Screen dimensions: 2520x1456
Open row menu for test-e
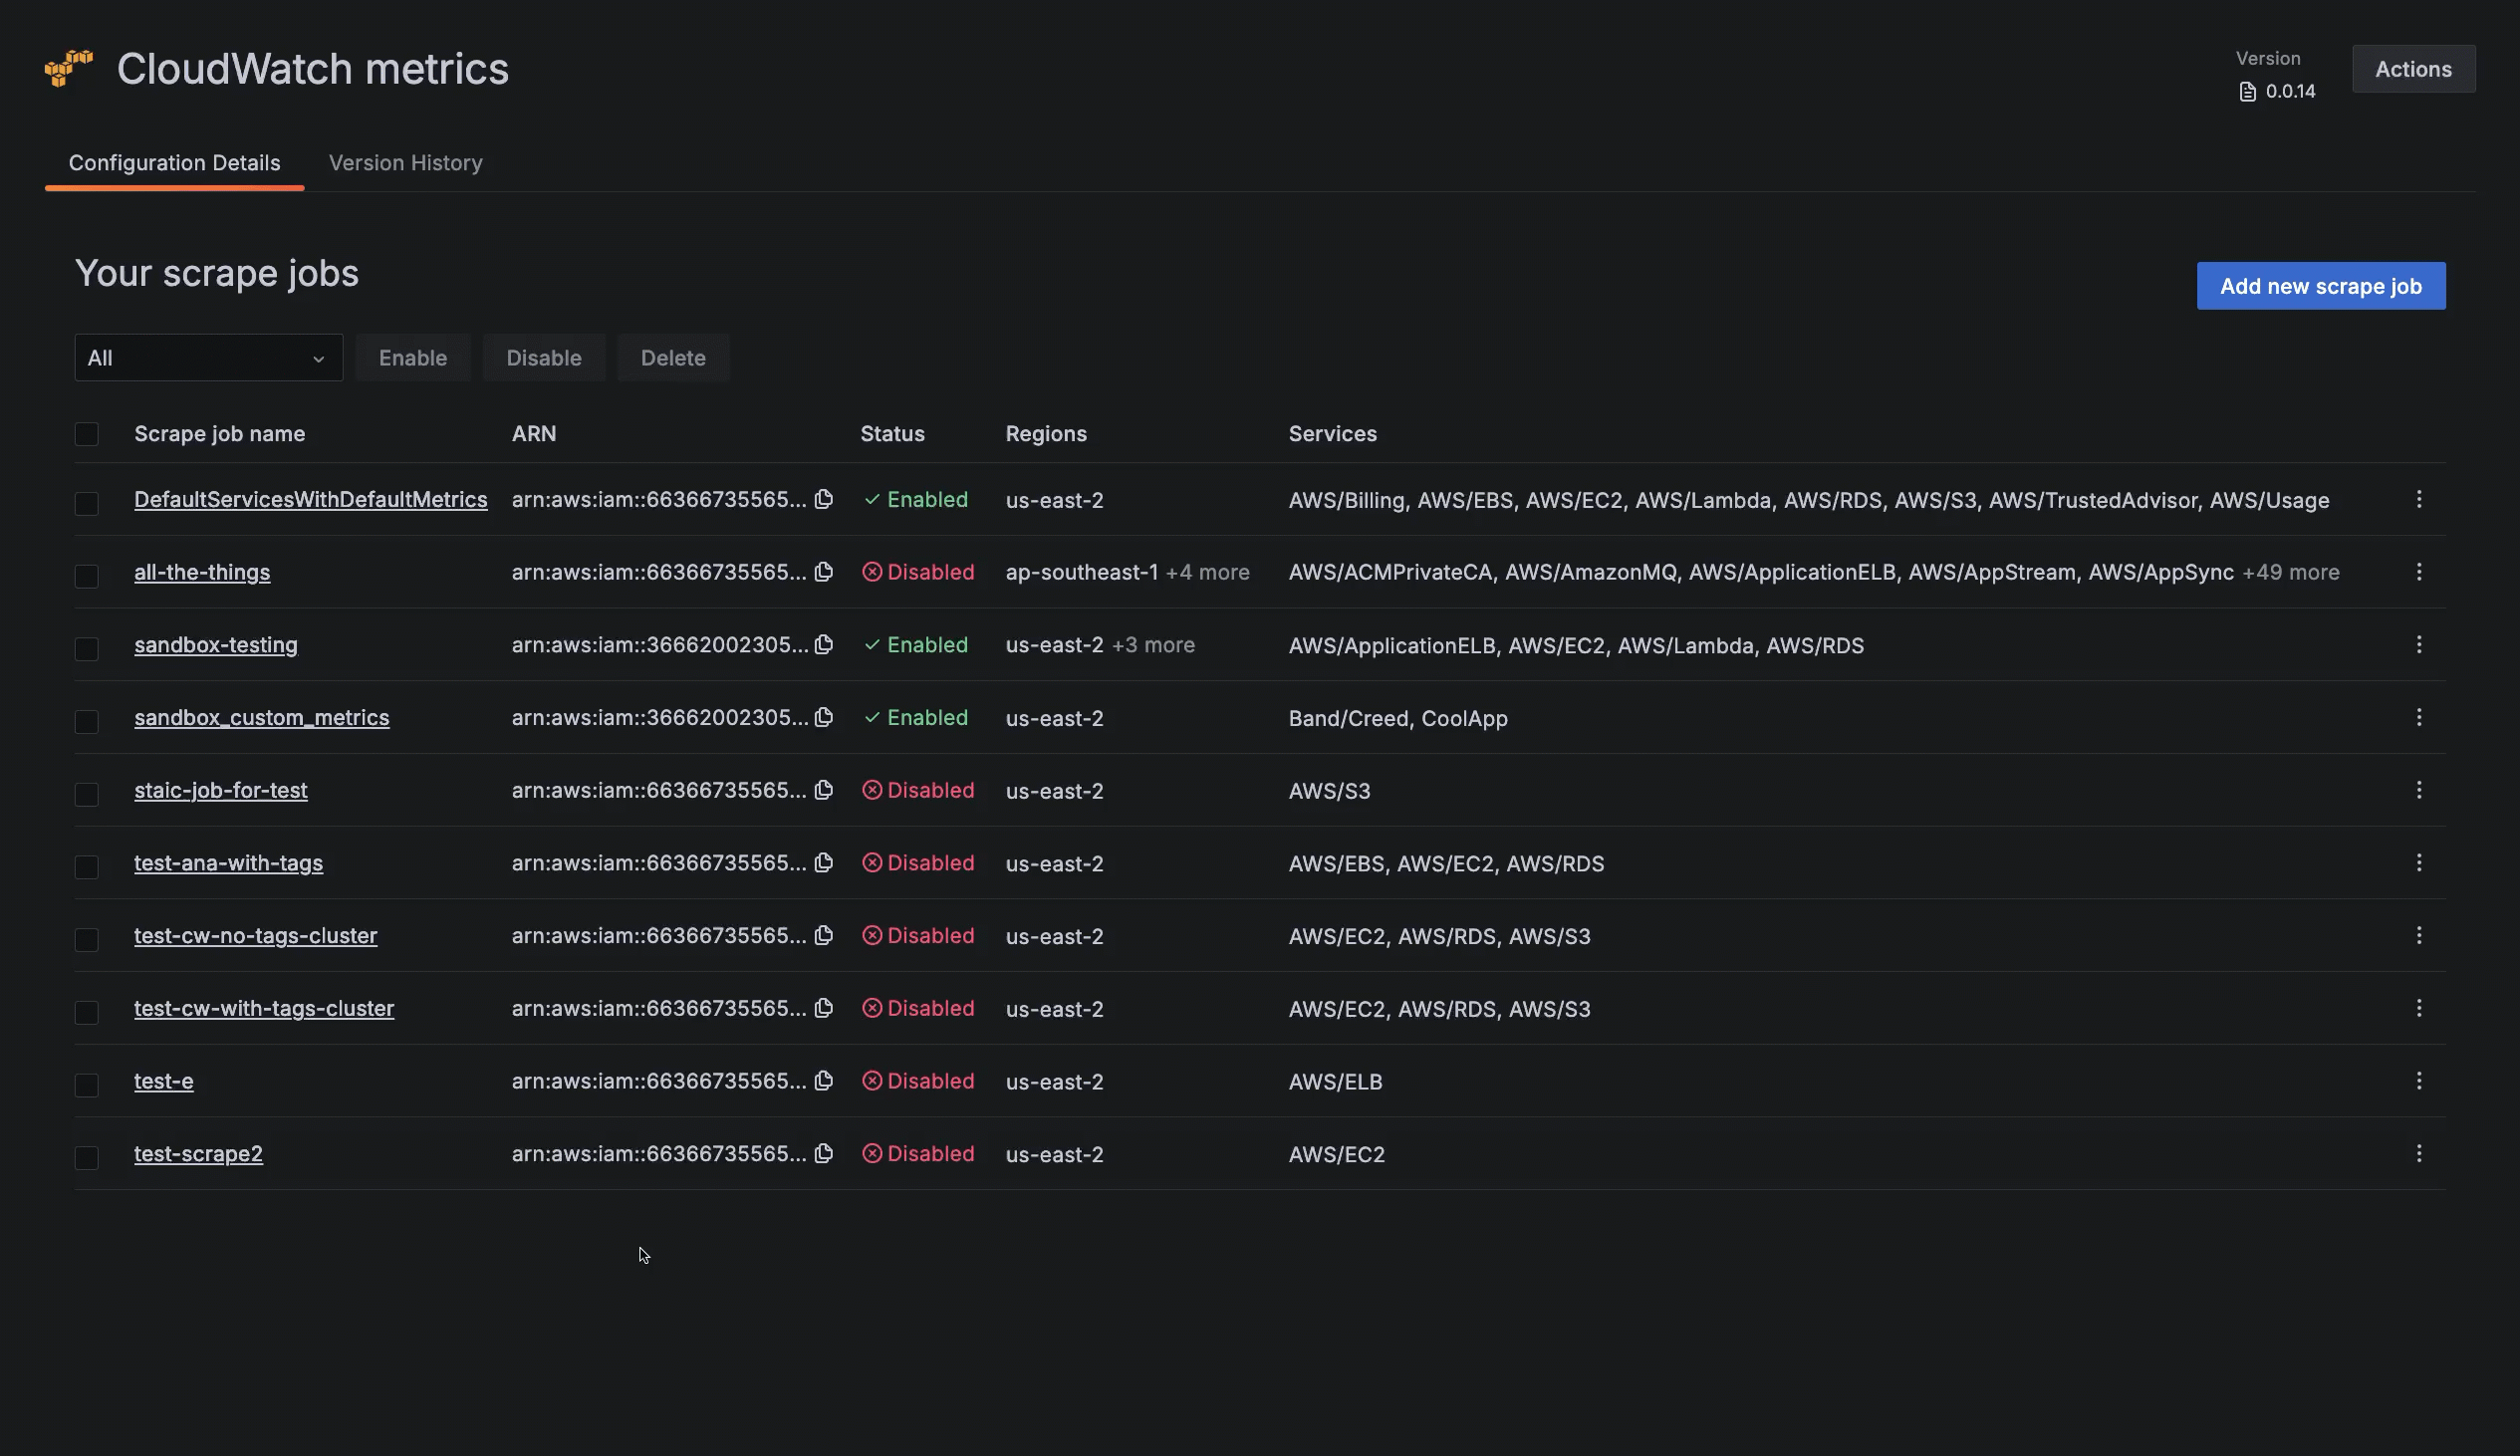[2419, 1081]
